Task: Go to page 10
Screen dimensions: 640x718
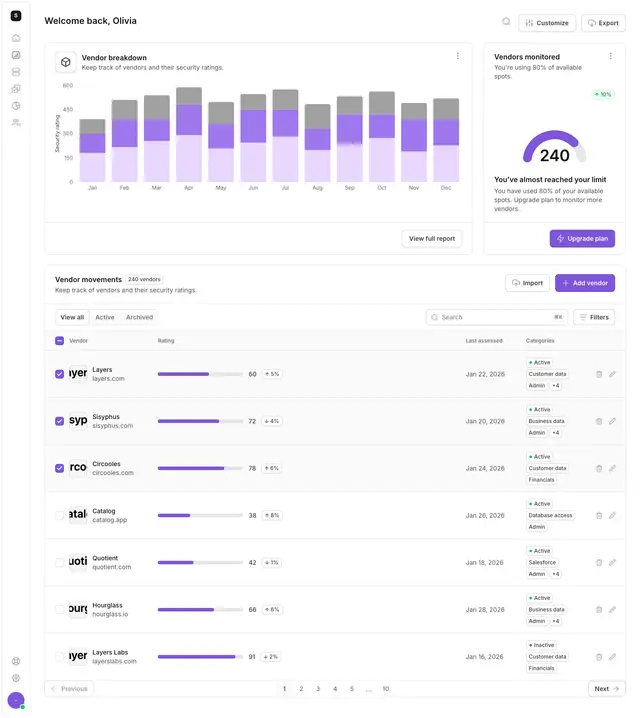Action: pos(386,689)
